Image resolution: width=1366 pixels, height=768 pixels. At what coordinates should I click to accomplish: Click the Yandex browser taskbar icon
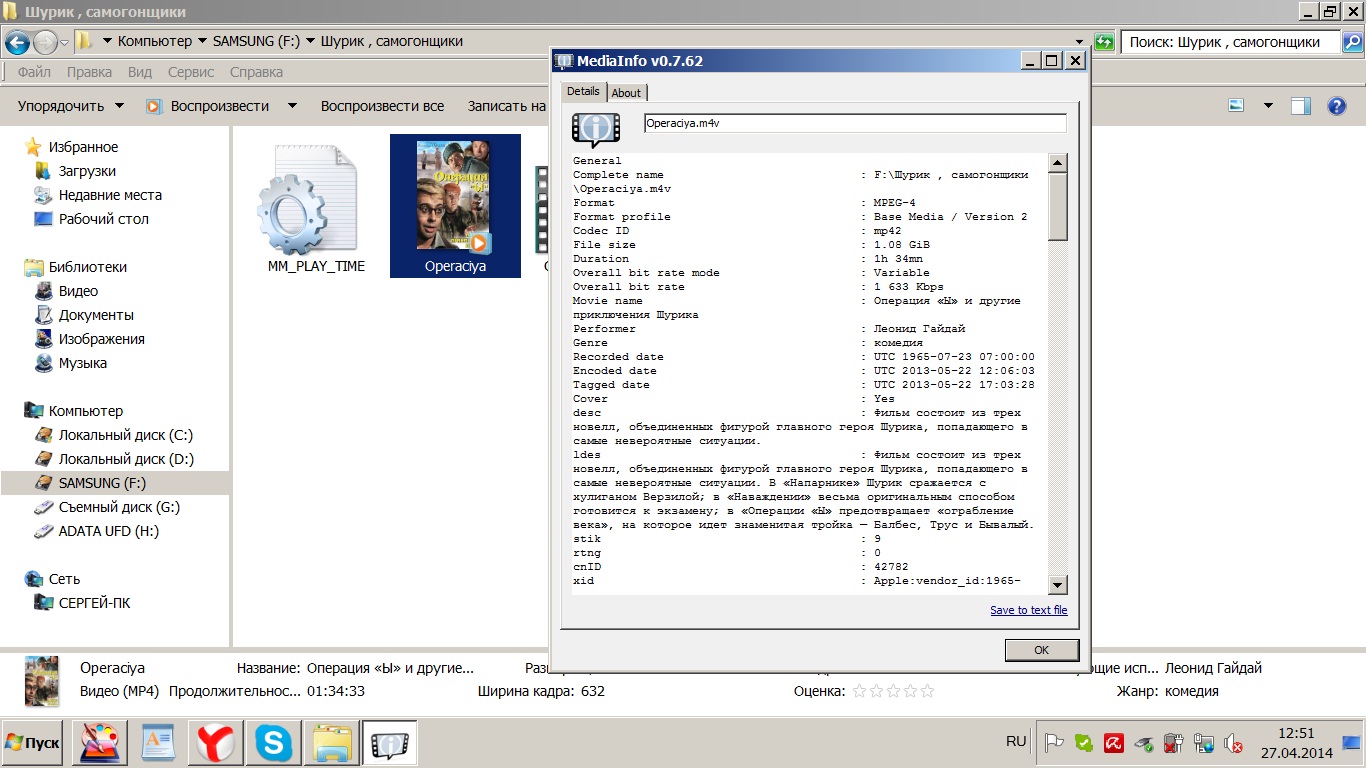pyautogui.click(x=215, y=743)
